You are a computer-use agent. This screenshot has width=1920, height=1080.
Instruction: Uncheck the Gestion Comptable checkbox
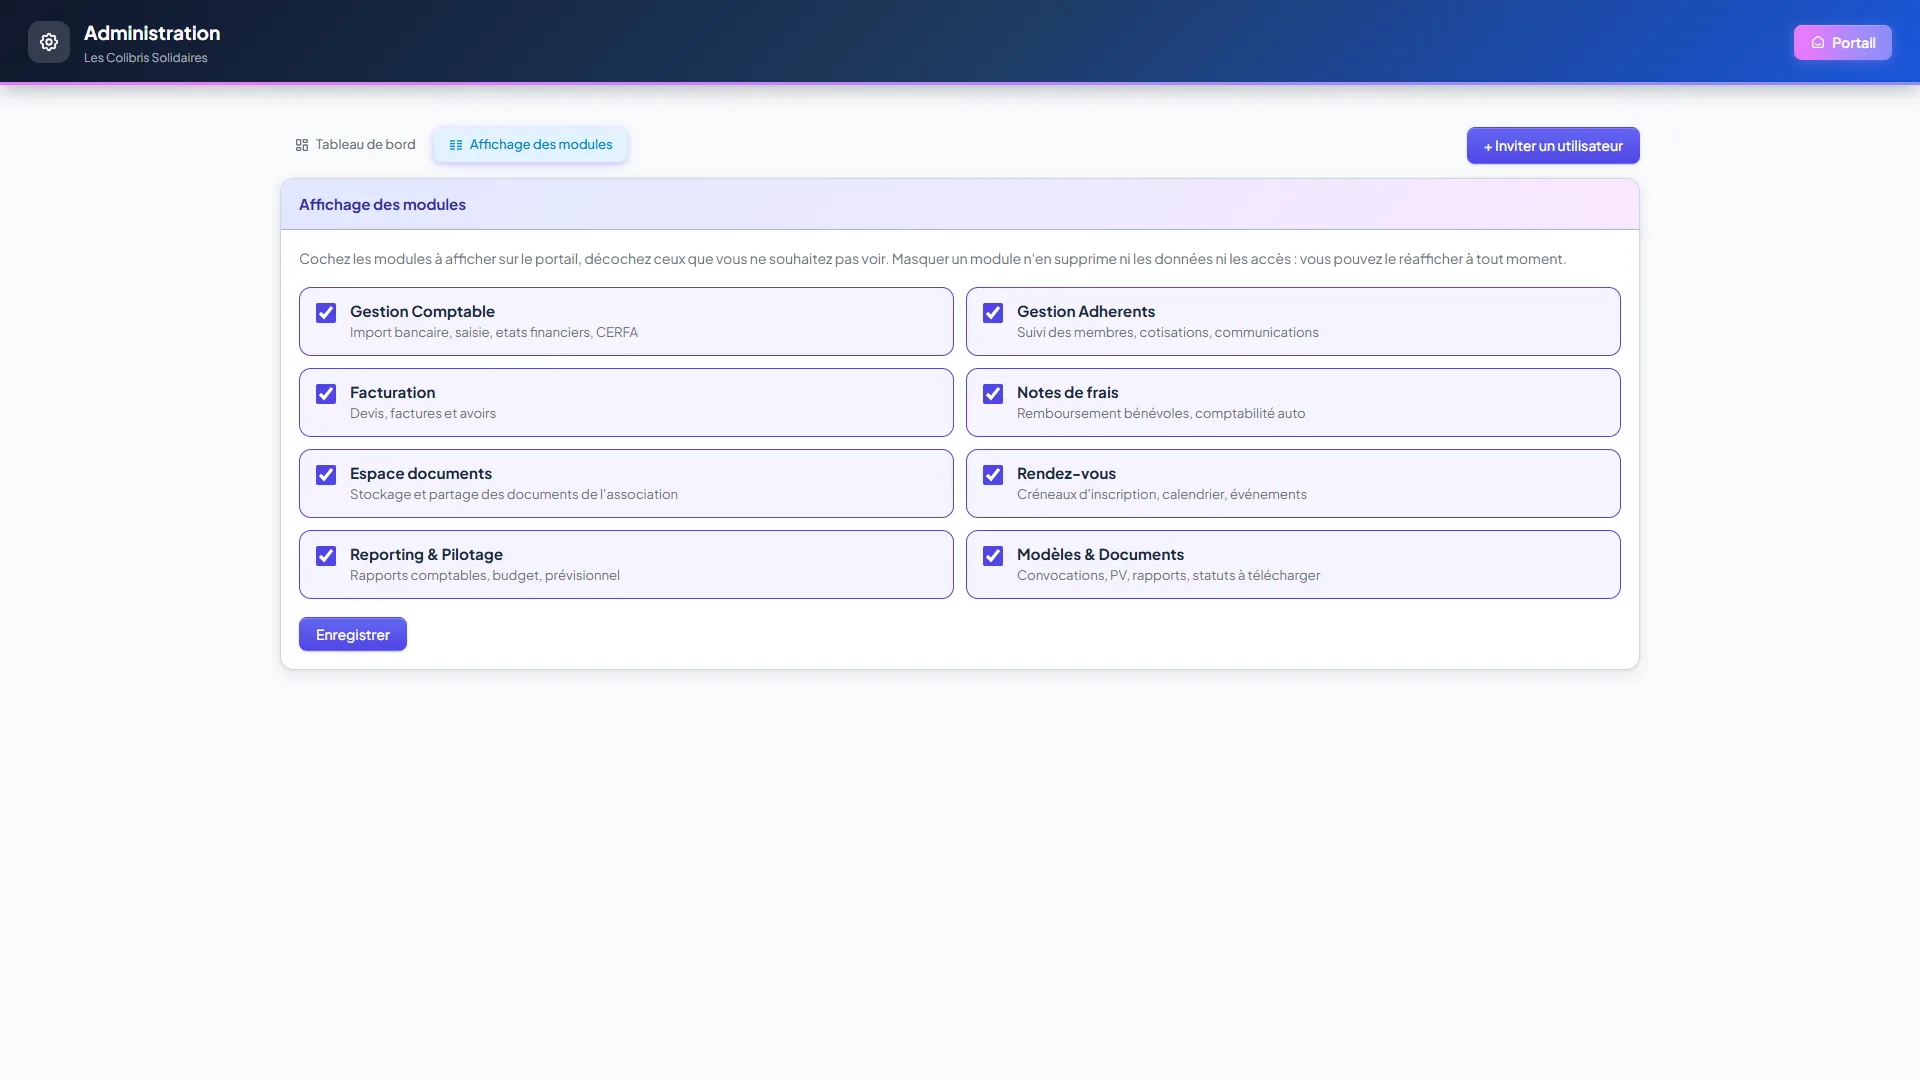pyautogui.click(x=326, y=313)
